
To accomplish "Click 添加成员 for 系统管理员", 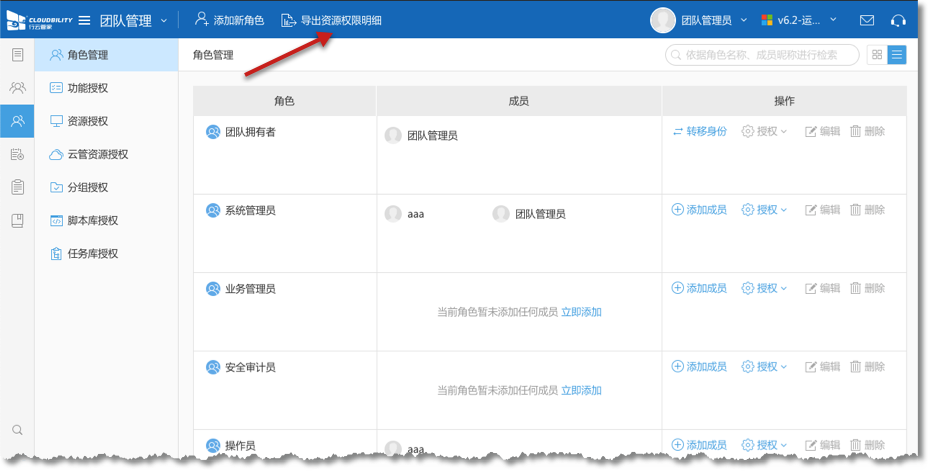I will pyautogui.click(x=700, y=209).
